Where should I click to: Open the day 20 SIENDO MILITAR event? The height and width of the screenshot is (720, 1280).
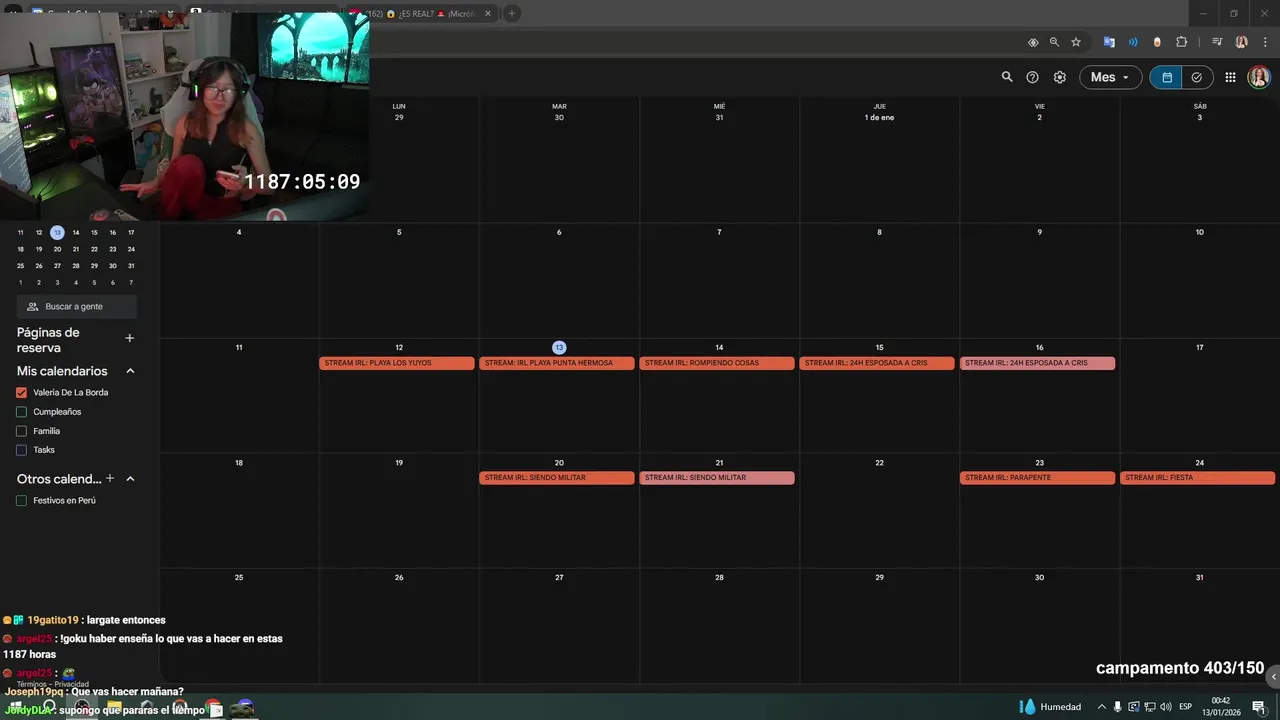pyautogui.click(x=557, y=478)
